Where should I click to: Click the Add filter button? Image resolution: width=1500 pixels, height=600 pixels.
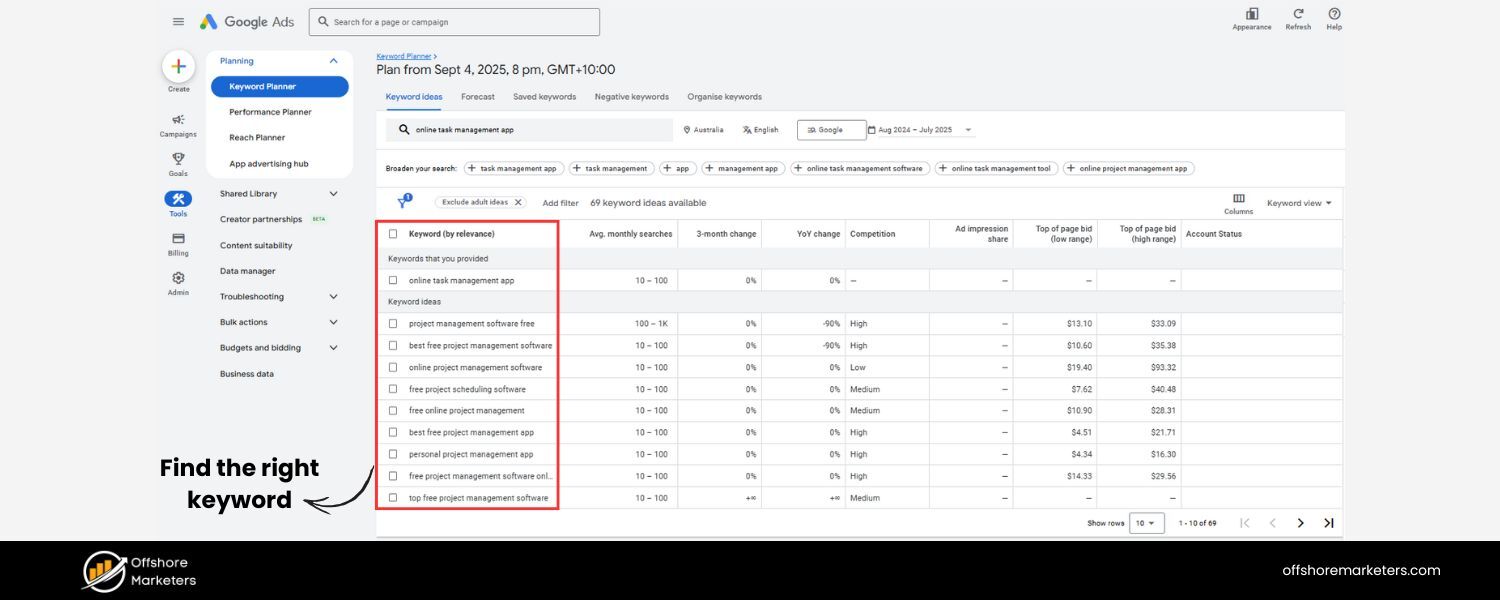pos(560,202)
